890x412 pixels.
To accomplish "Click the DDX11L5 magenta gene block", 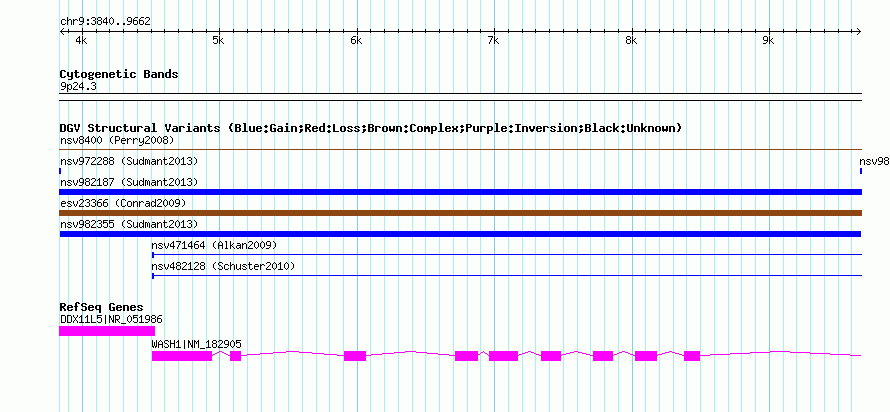I will click(107, 331).
